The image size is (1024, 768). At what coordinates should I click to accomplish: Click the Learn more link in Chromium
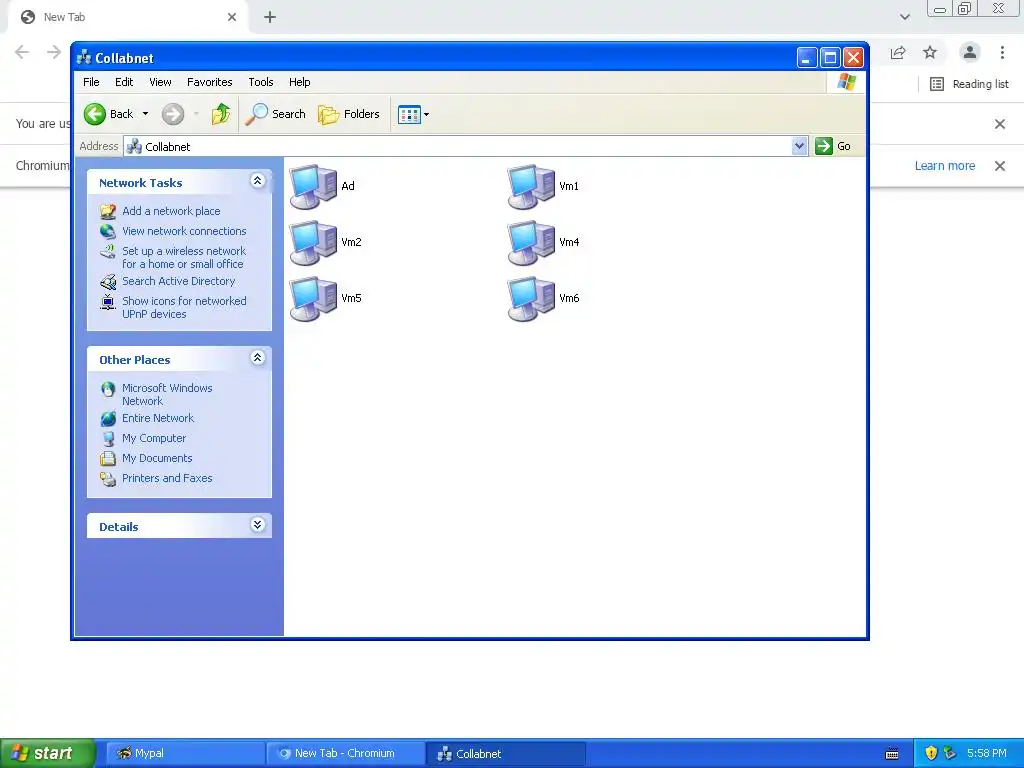945,166
